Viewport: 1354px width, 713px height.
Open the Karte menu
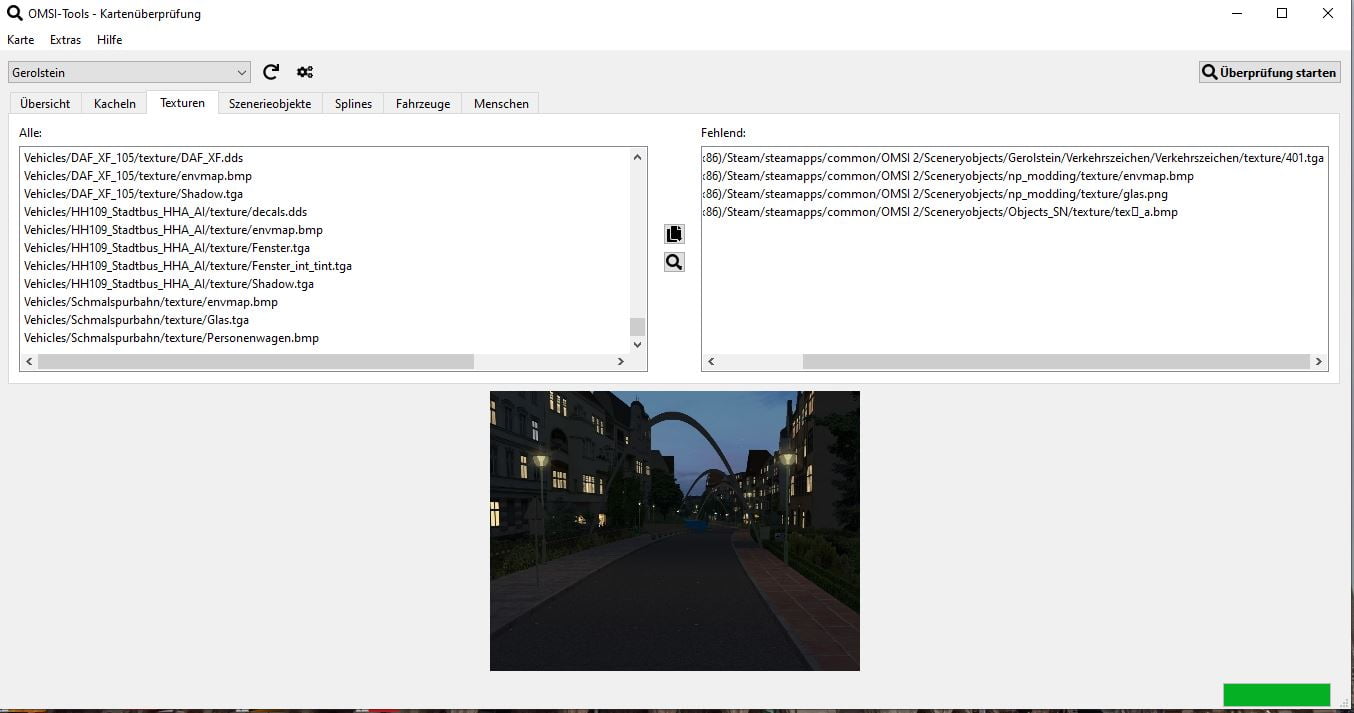[21, 40]
